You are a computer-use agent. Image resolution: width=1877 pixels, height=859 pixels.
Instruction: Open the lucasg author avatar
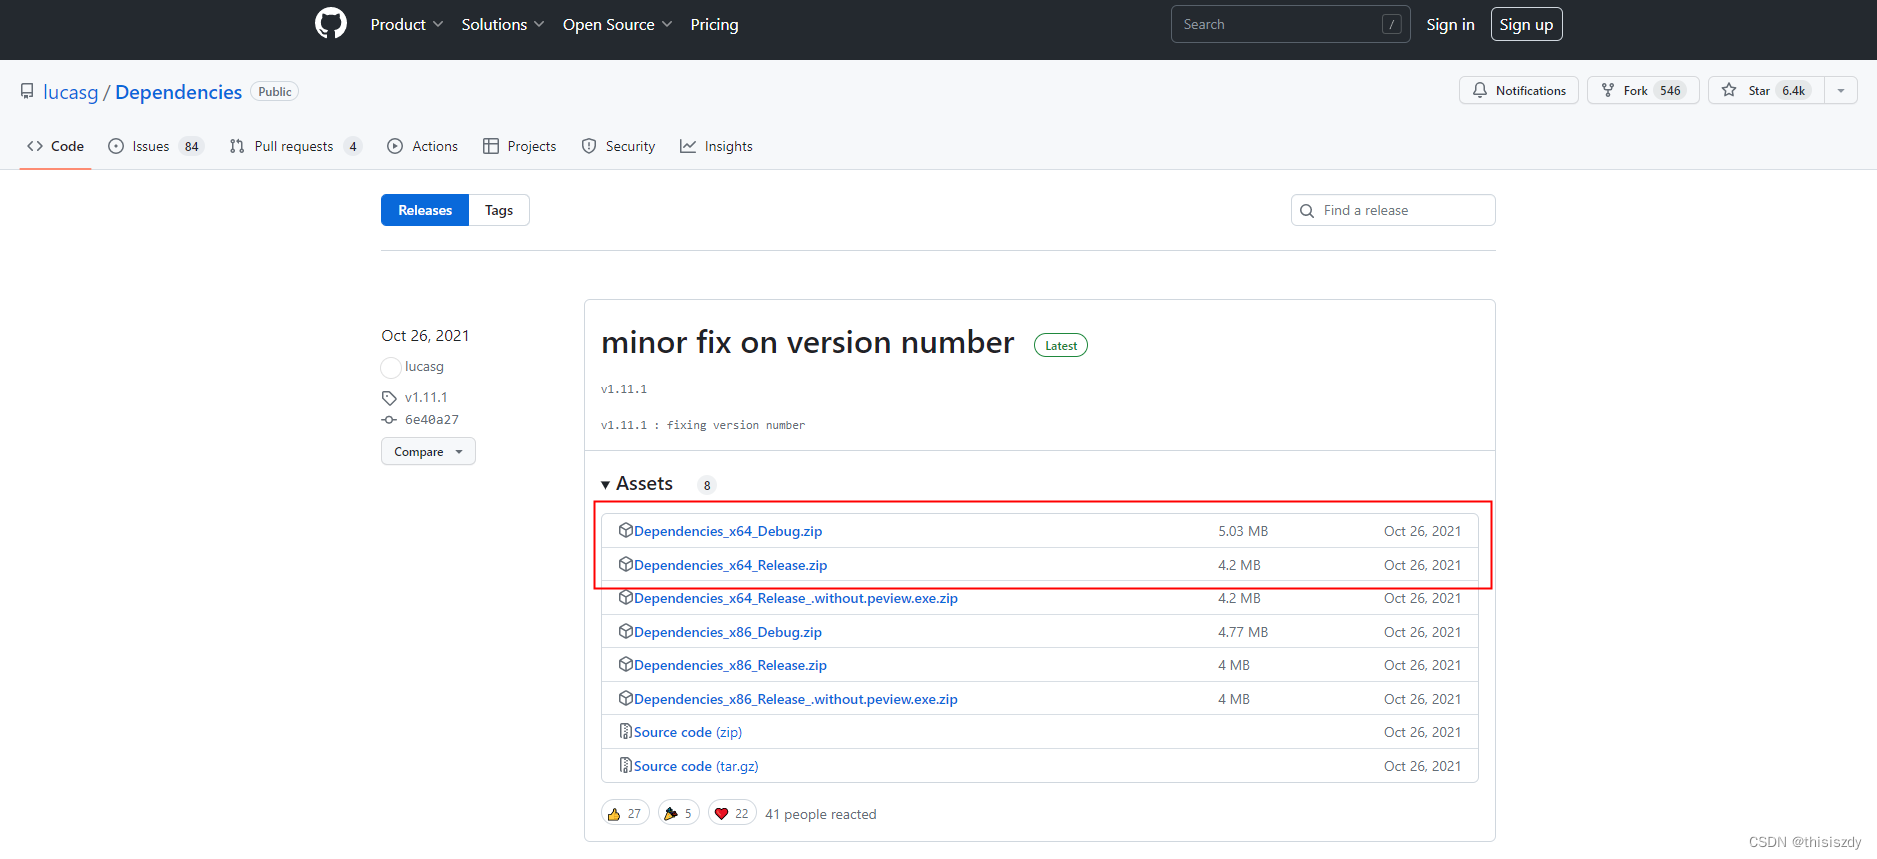[x=391, y=367]
